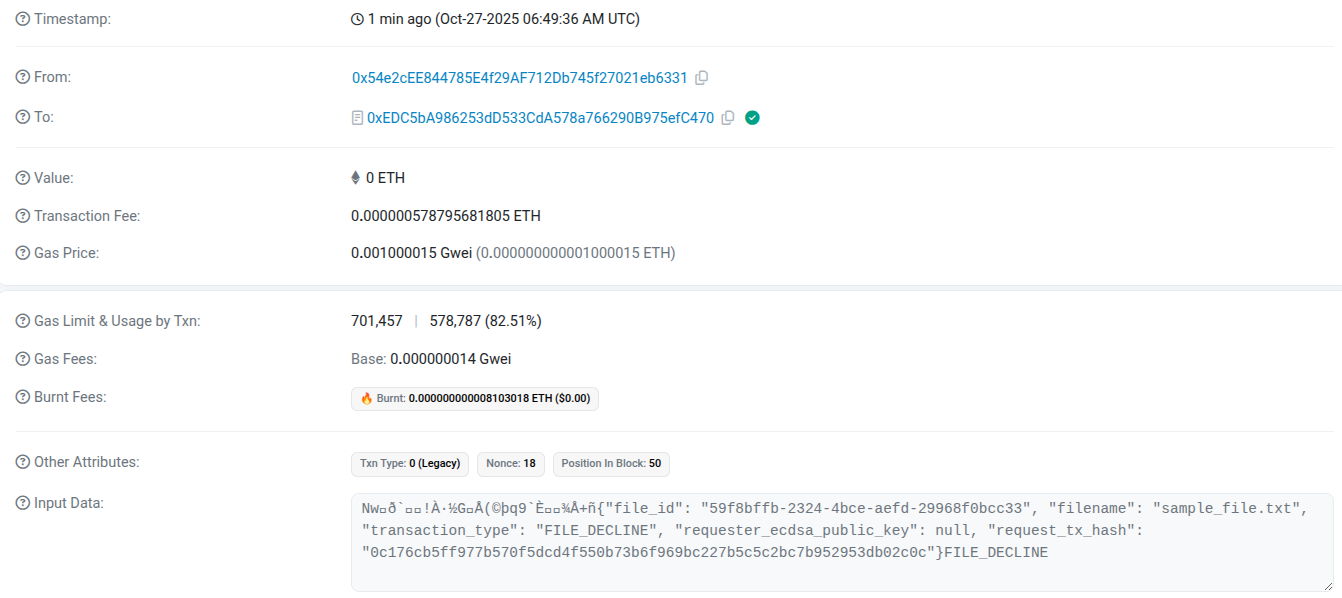Click the green verified checkmark beside To address
This screenshot has height=598, width=1342.
(753, 117)
